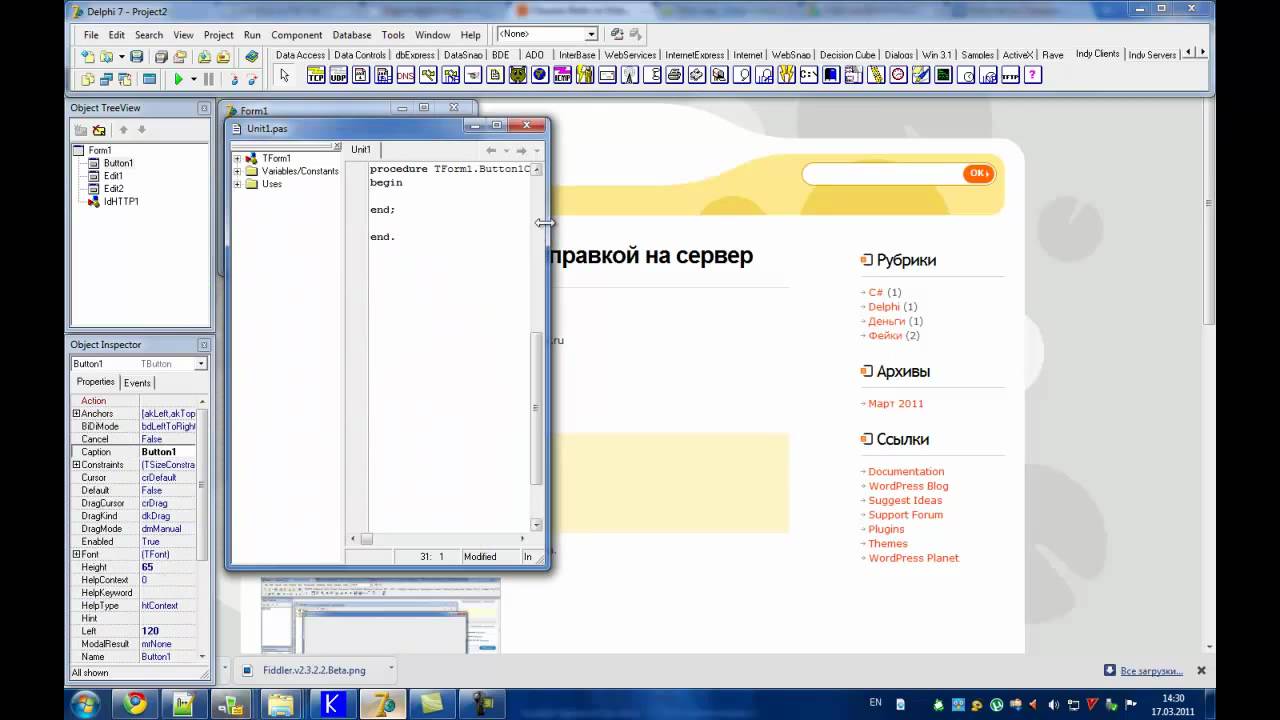
Task: Click the webpage search input field
Action: (x=883, y=174)
